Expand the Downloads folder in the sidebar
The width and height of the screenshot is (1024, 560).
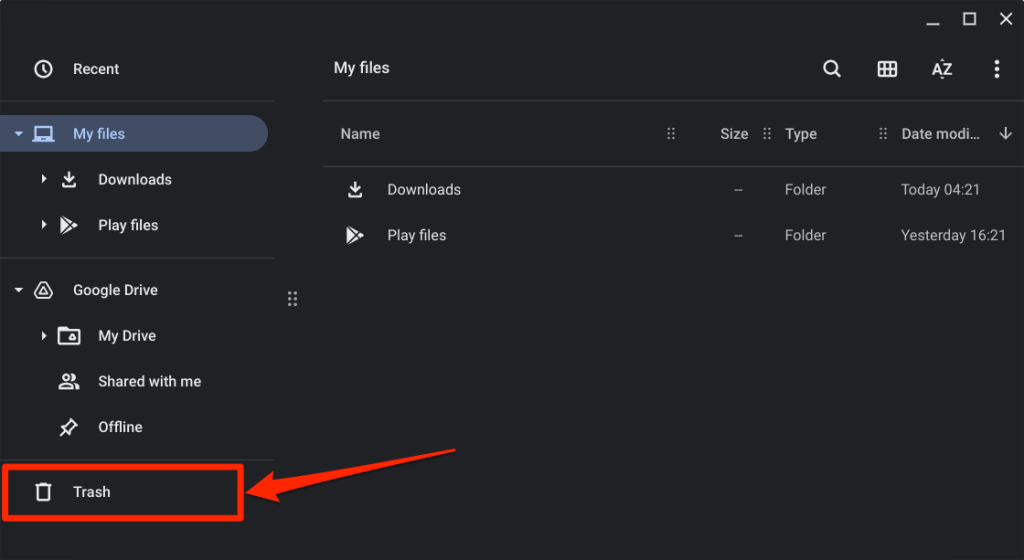tap(44, 180)
